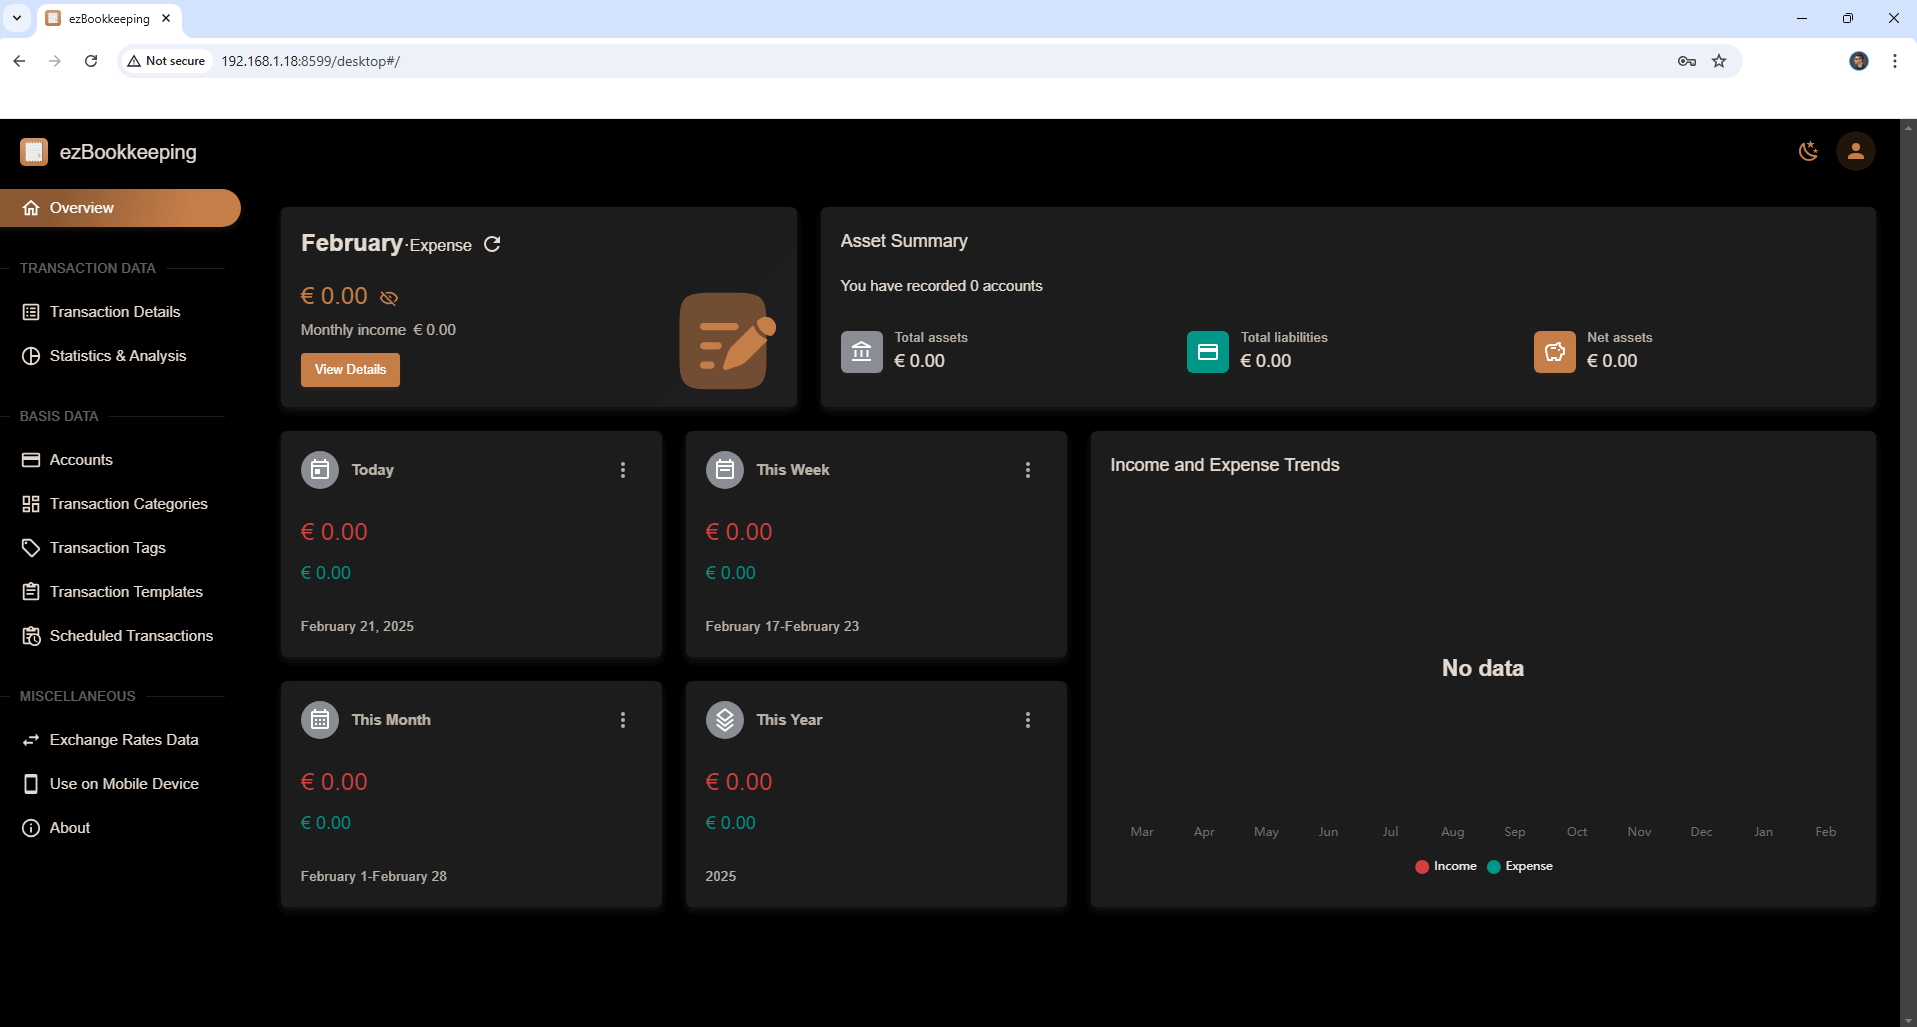
Task: Click the View Details button
Action: [350, 370]
